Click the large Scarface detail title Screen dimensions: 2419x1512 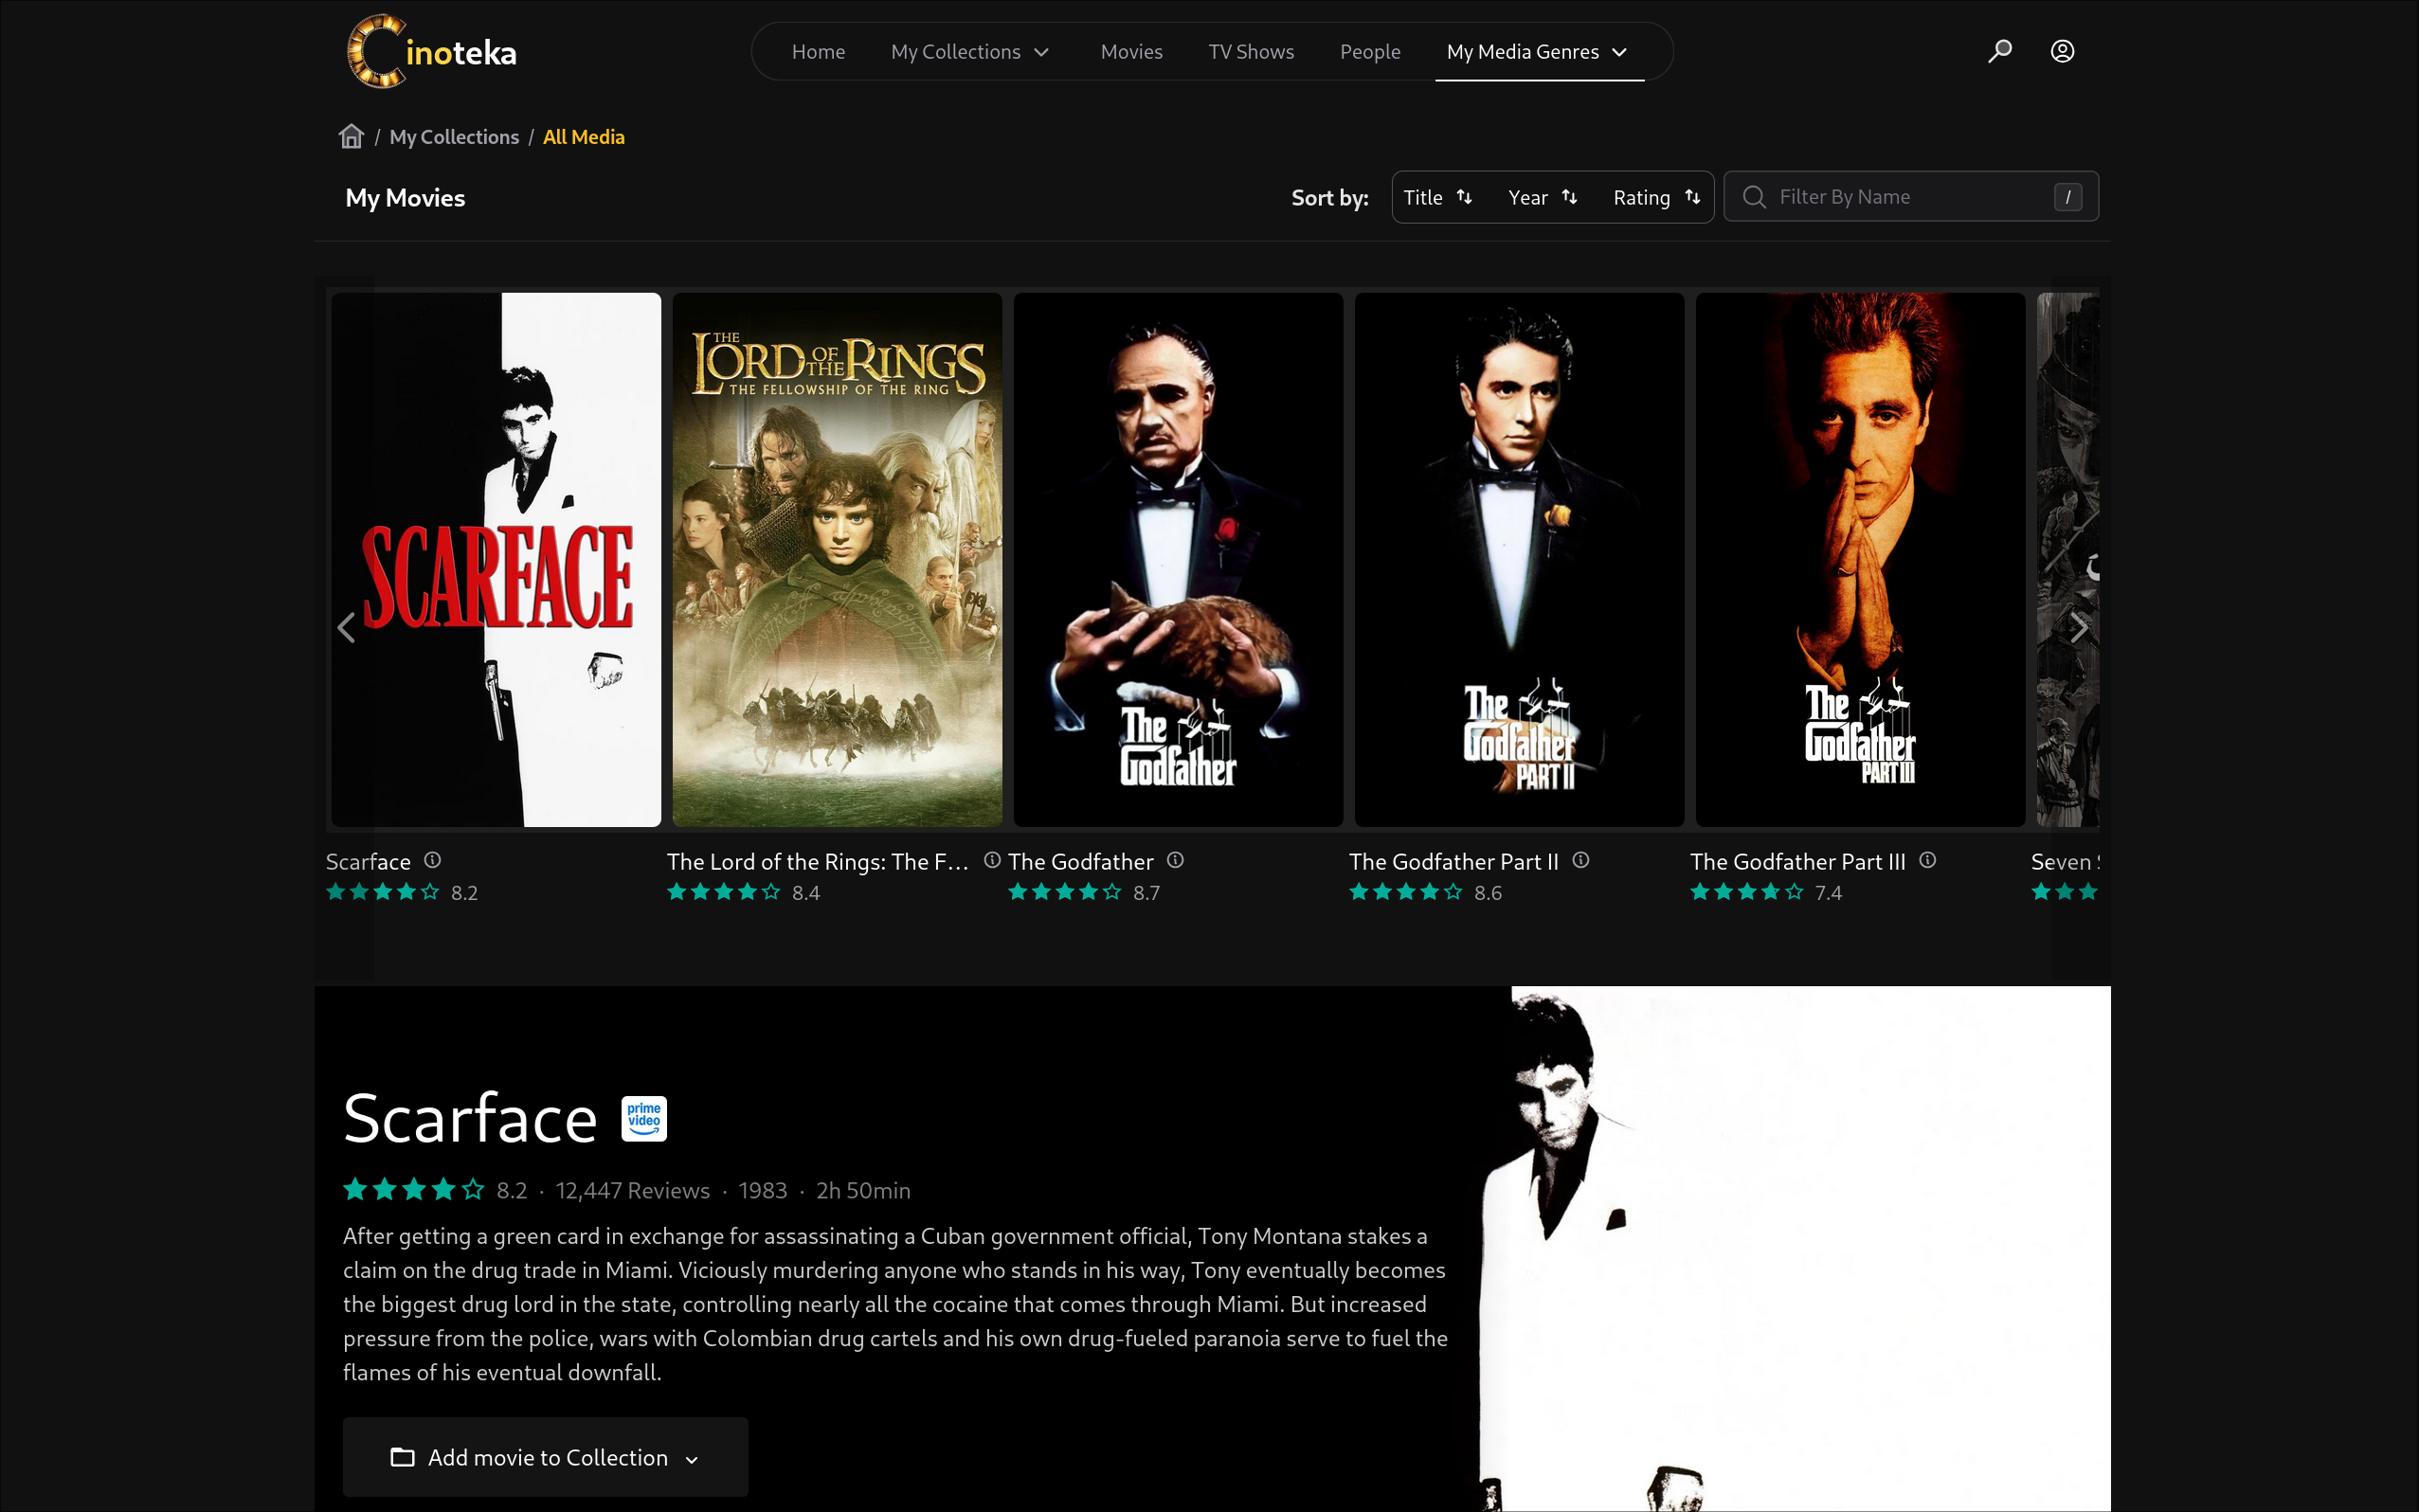point(470,1118)
